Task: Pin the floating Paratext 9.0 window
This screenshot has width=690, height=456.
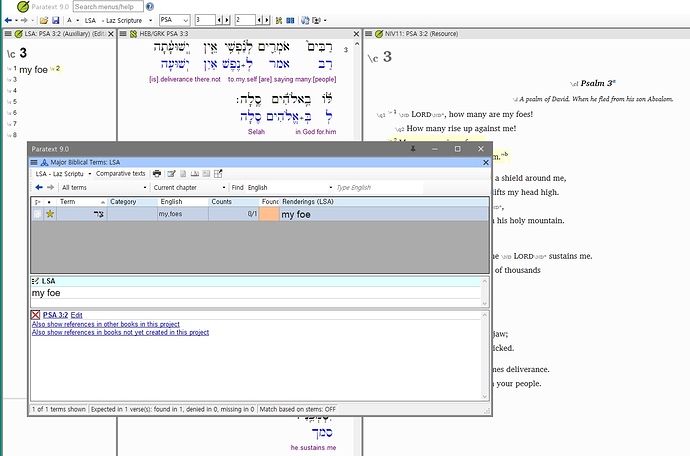Action: pyautogui.click(x=413, y=149)
